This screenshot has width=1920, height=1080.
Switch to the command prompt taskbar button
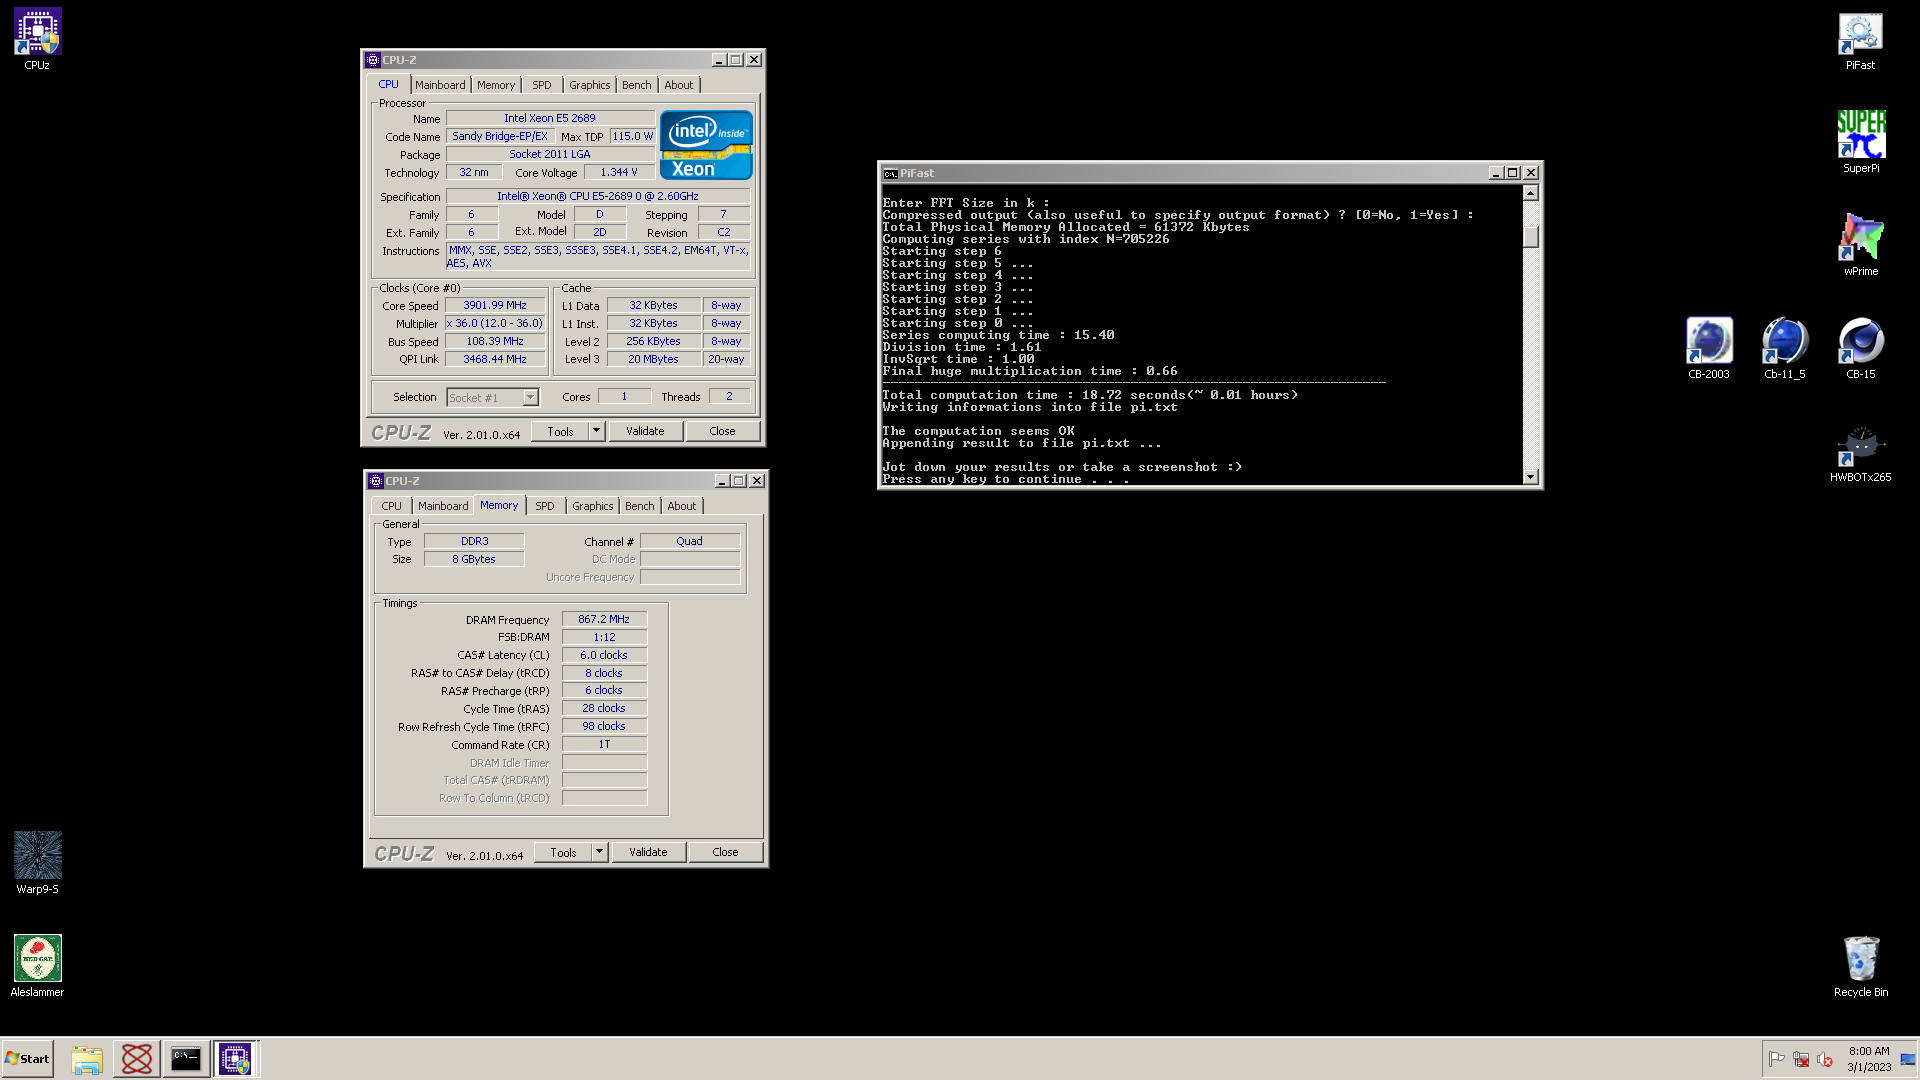(186, 1059)
